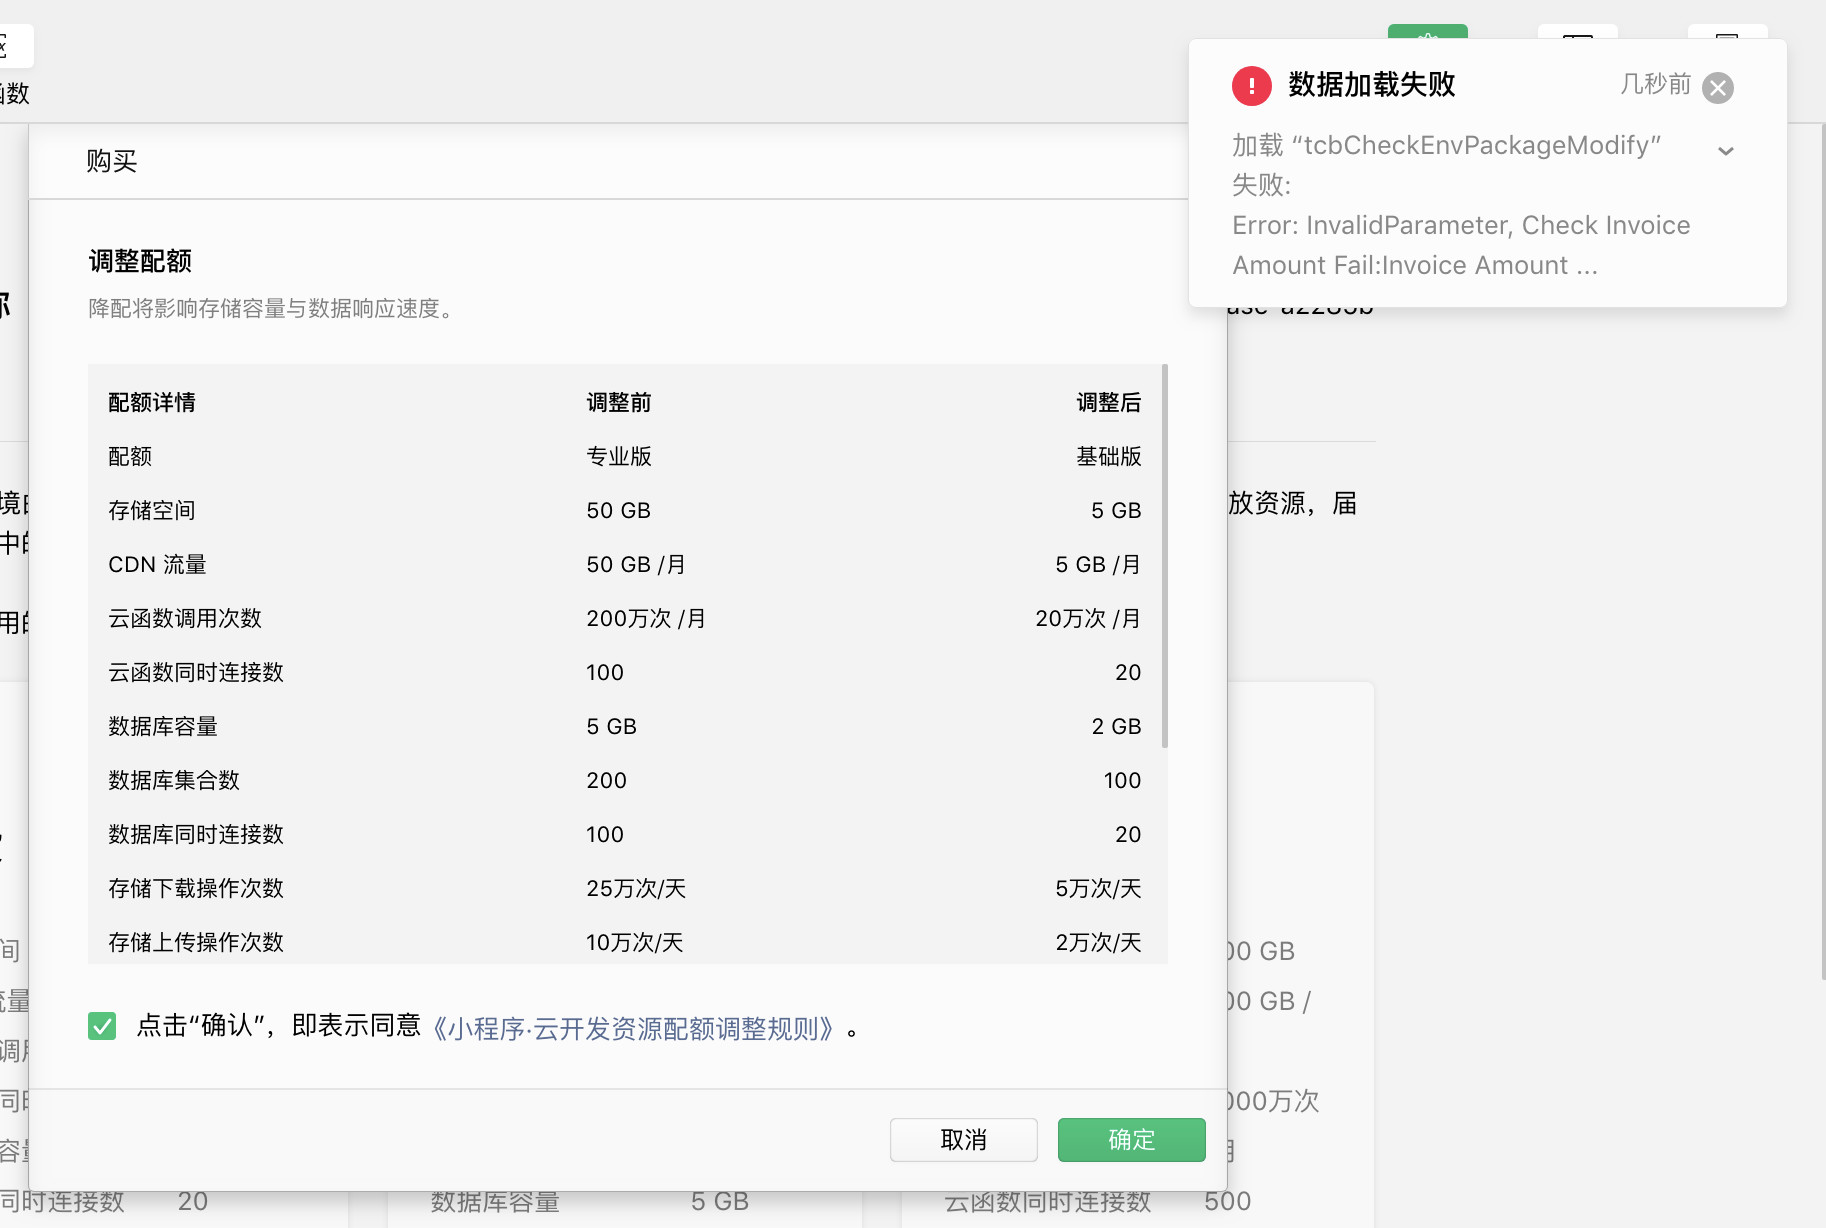Dismiss the 数据加载失败 notification
The width and height of the screenshot is (1826, 1228).
[x=1717, y=88]
